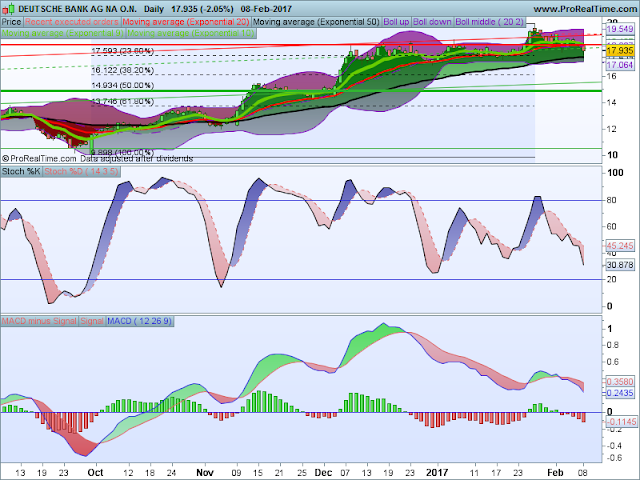Screen dimensions: 640x480
Task: Open Moving average (Exponential 50) settings label
Action: tap(316, 22)
